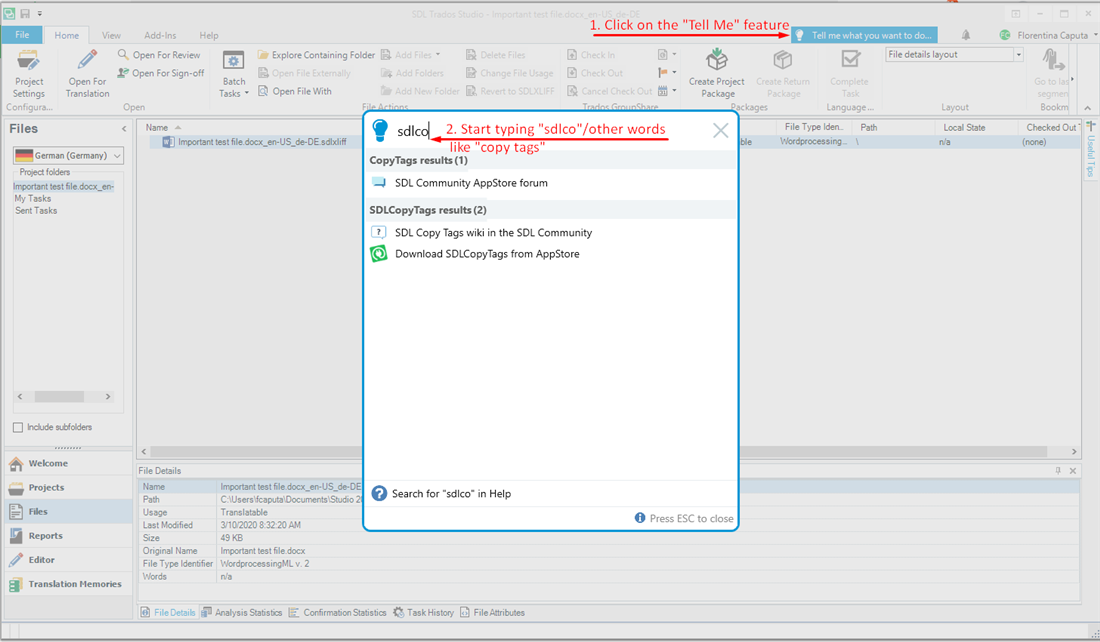Open SDL Copy Tags wiki result

point(493,233)
